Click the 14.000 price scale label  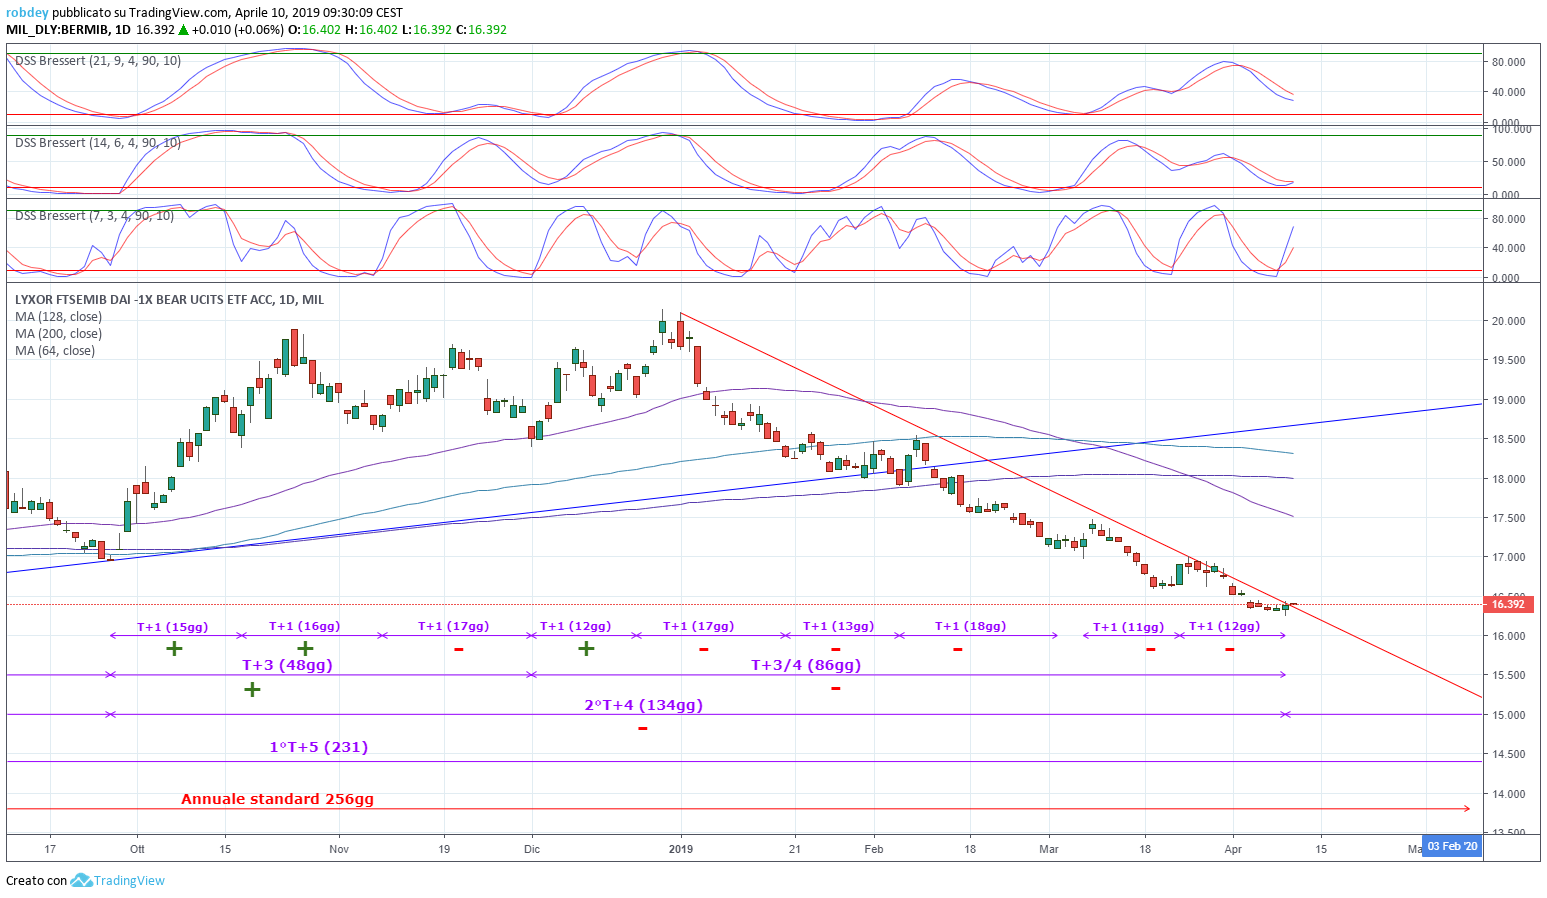click(x=1508, y=794)
